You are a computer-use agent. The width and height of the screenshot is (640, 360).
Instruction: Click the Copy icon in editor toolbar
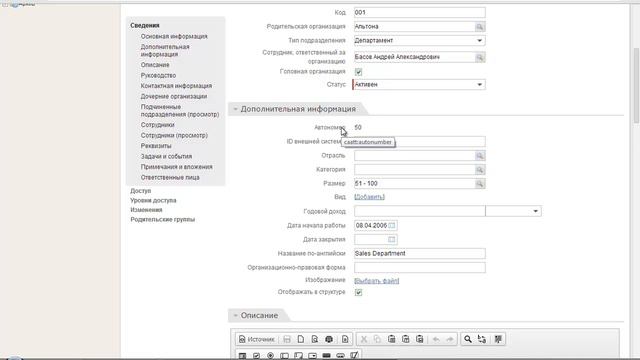tap(378, 339)
